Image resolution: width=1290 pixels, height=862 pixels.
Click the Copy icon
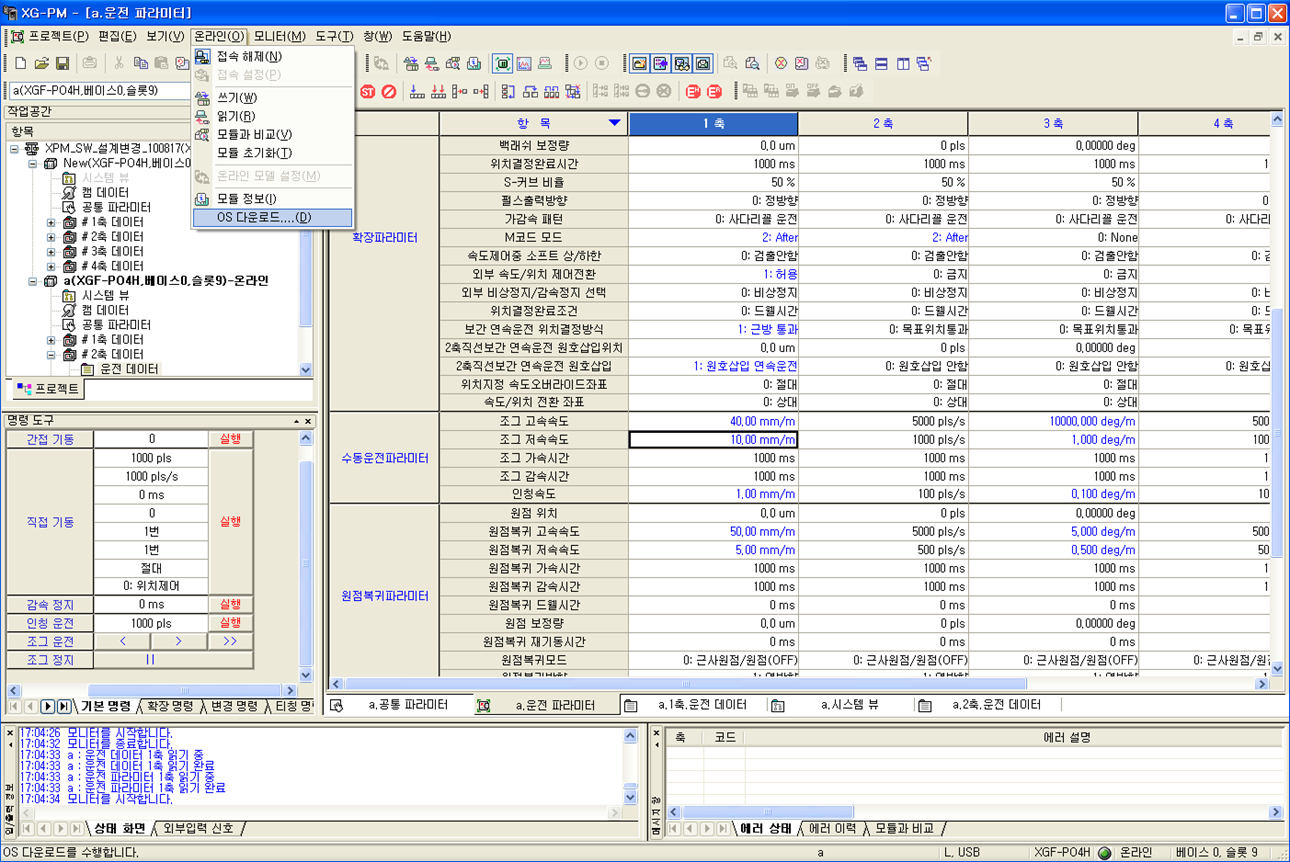[139, 62]
